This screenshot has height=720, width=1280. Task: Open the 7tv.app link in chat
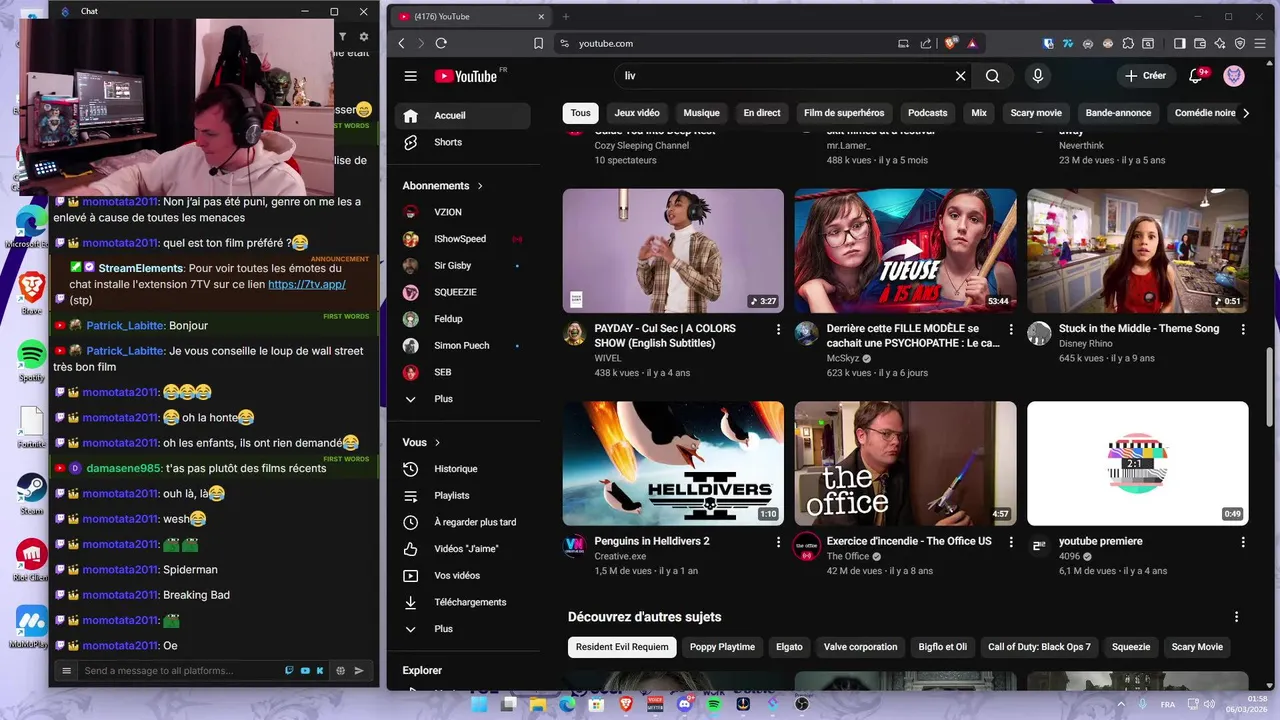[x=307, y=284]
